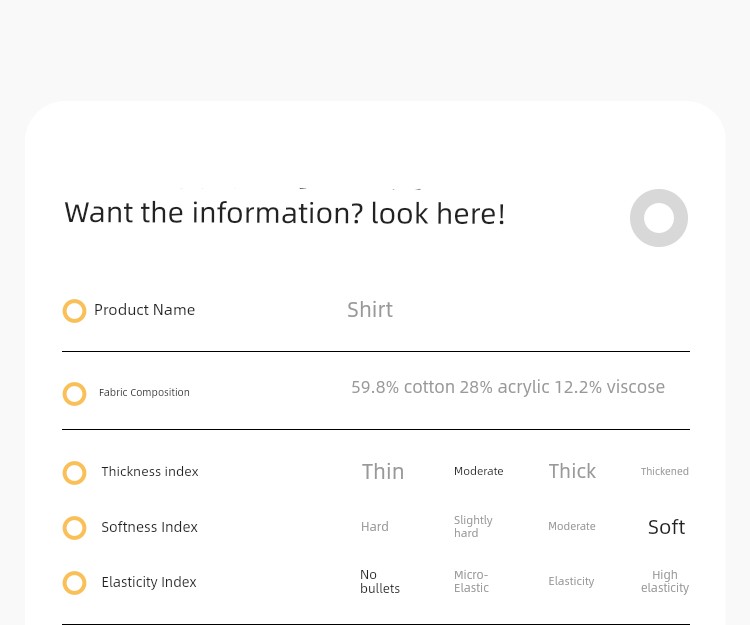This screenshot has width=750, height=625.
Task: Choose the Soft softness option
Action: 666,527
